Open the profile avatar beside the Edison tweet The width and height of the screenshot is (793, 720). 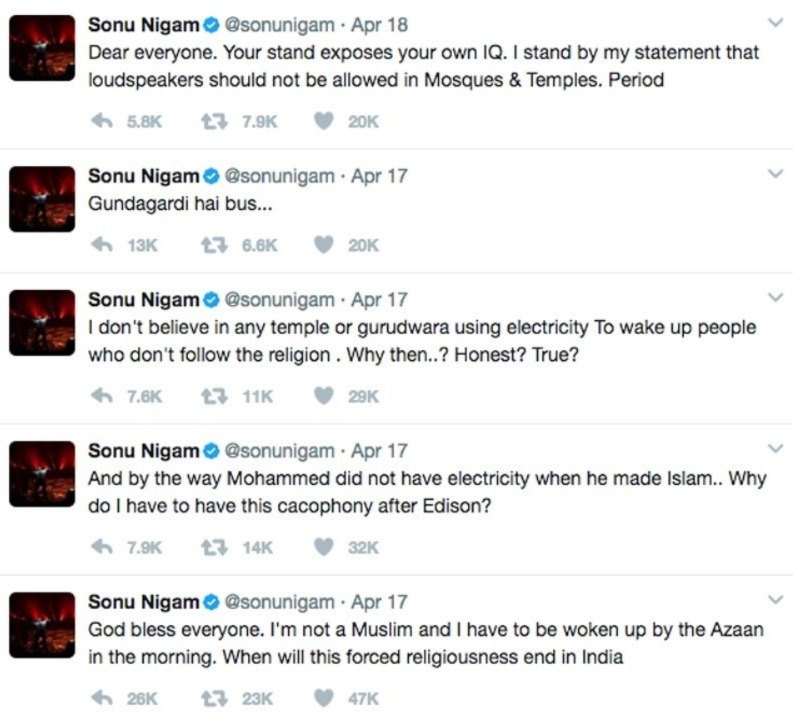click(42, 474)
